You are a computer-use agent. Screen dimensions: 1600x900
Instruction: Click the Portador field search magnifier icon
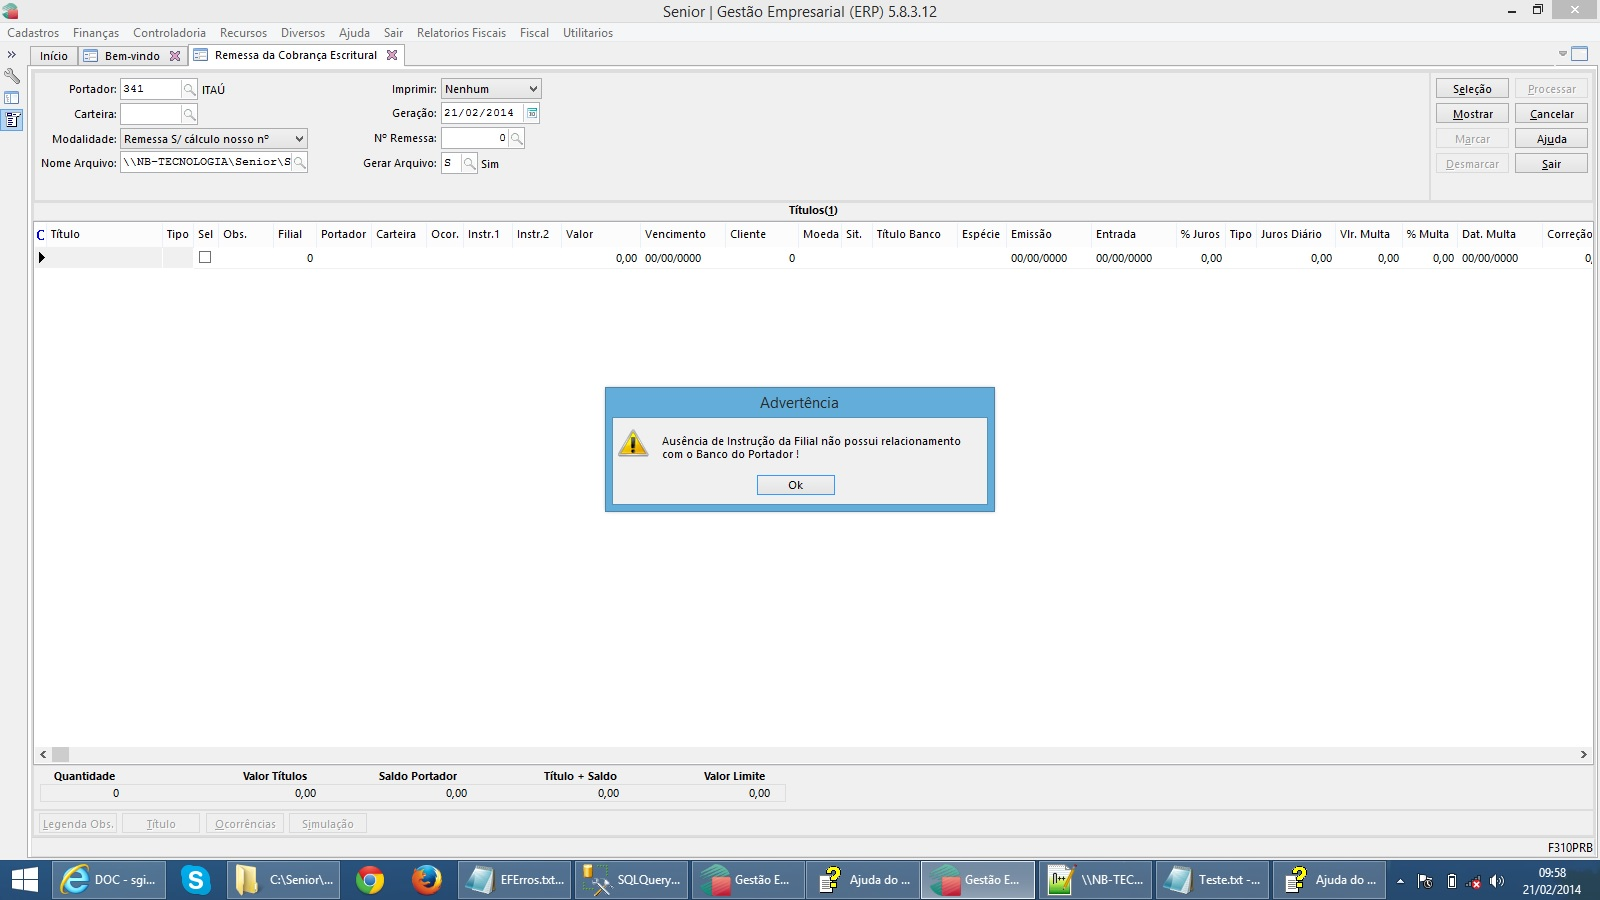[x=189, y=90]
